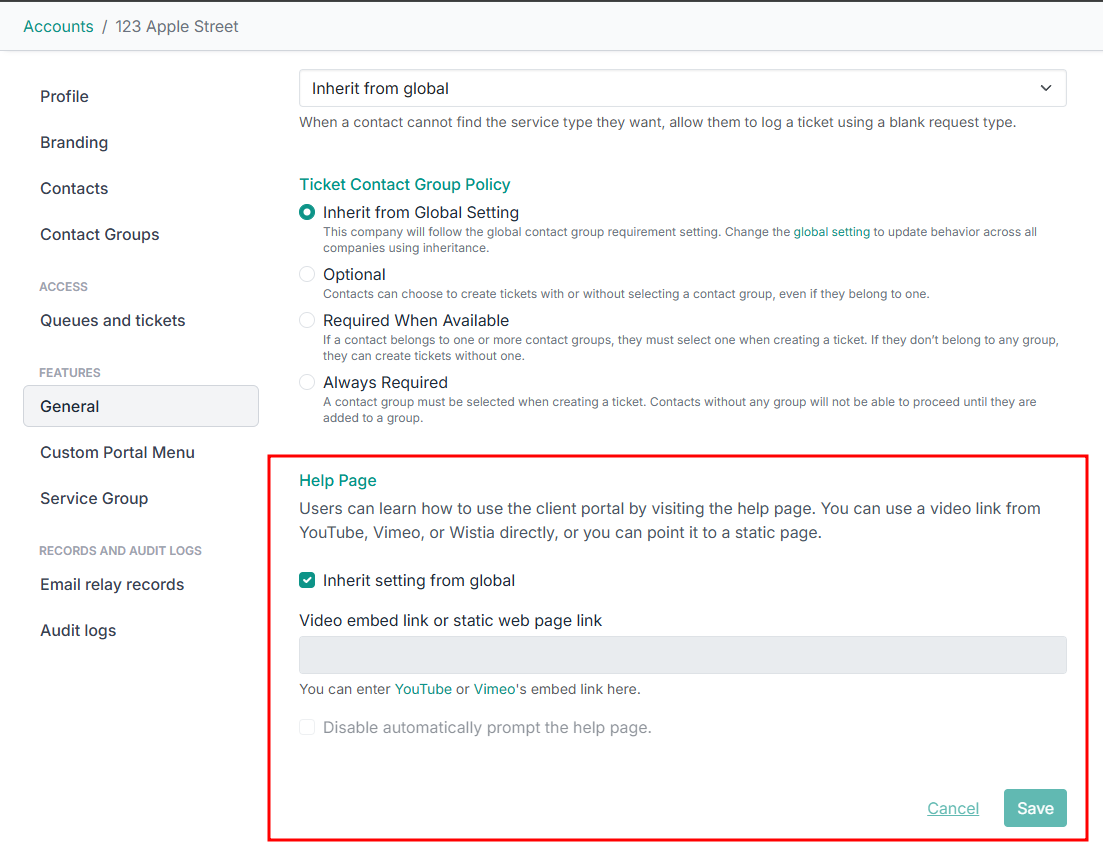The height and width of the screenshot is (859, 1103).
Task: Uncheck Inherit setting from global checkbox
Action: 307,580
